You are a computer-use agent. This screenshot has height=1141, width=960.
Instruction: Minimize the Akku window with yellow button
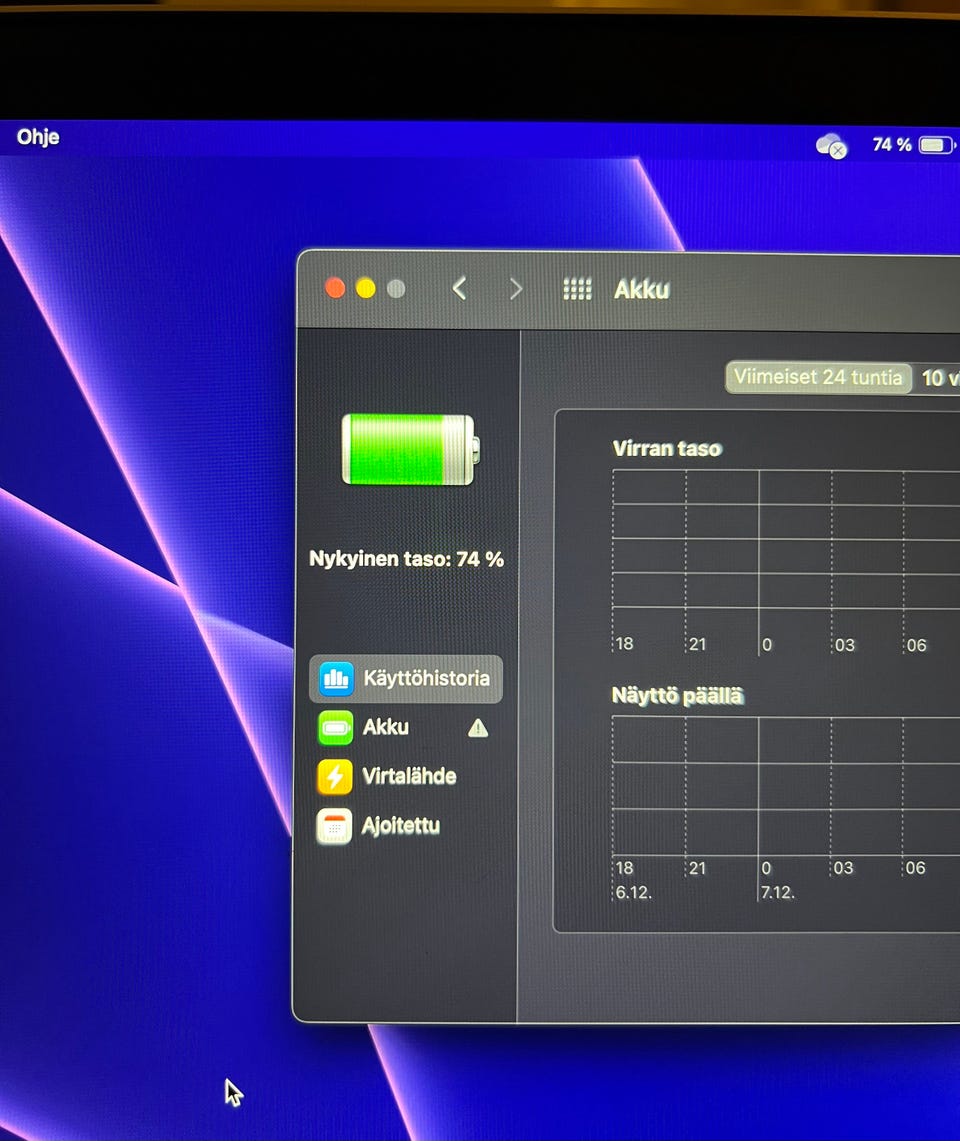pyautogui.click(x=365, y=289)
